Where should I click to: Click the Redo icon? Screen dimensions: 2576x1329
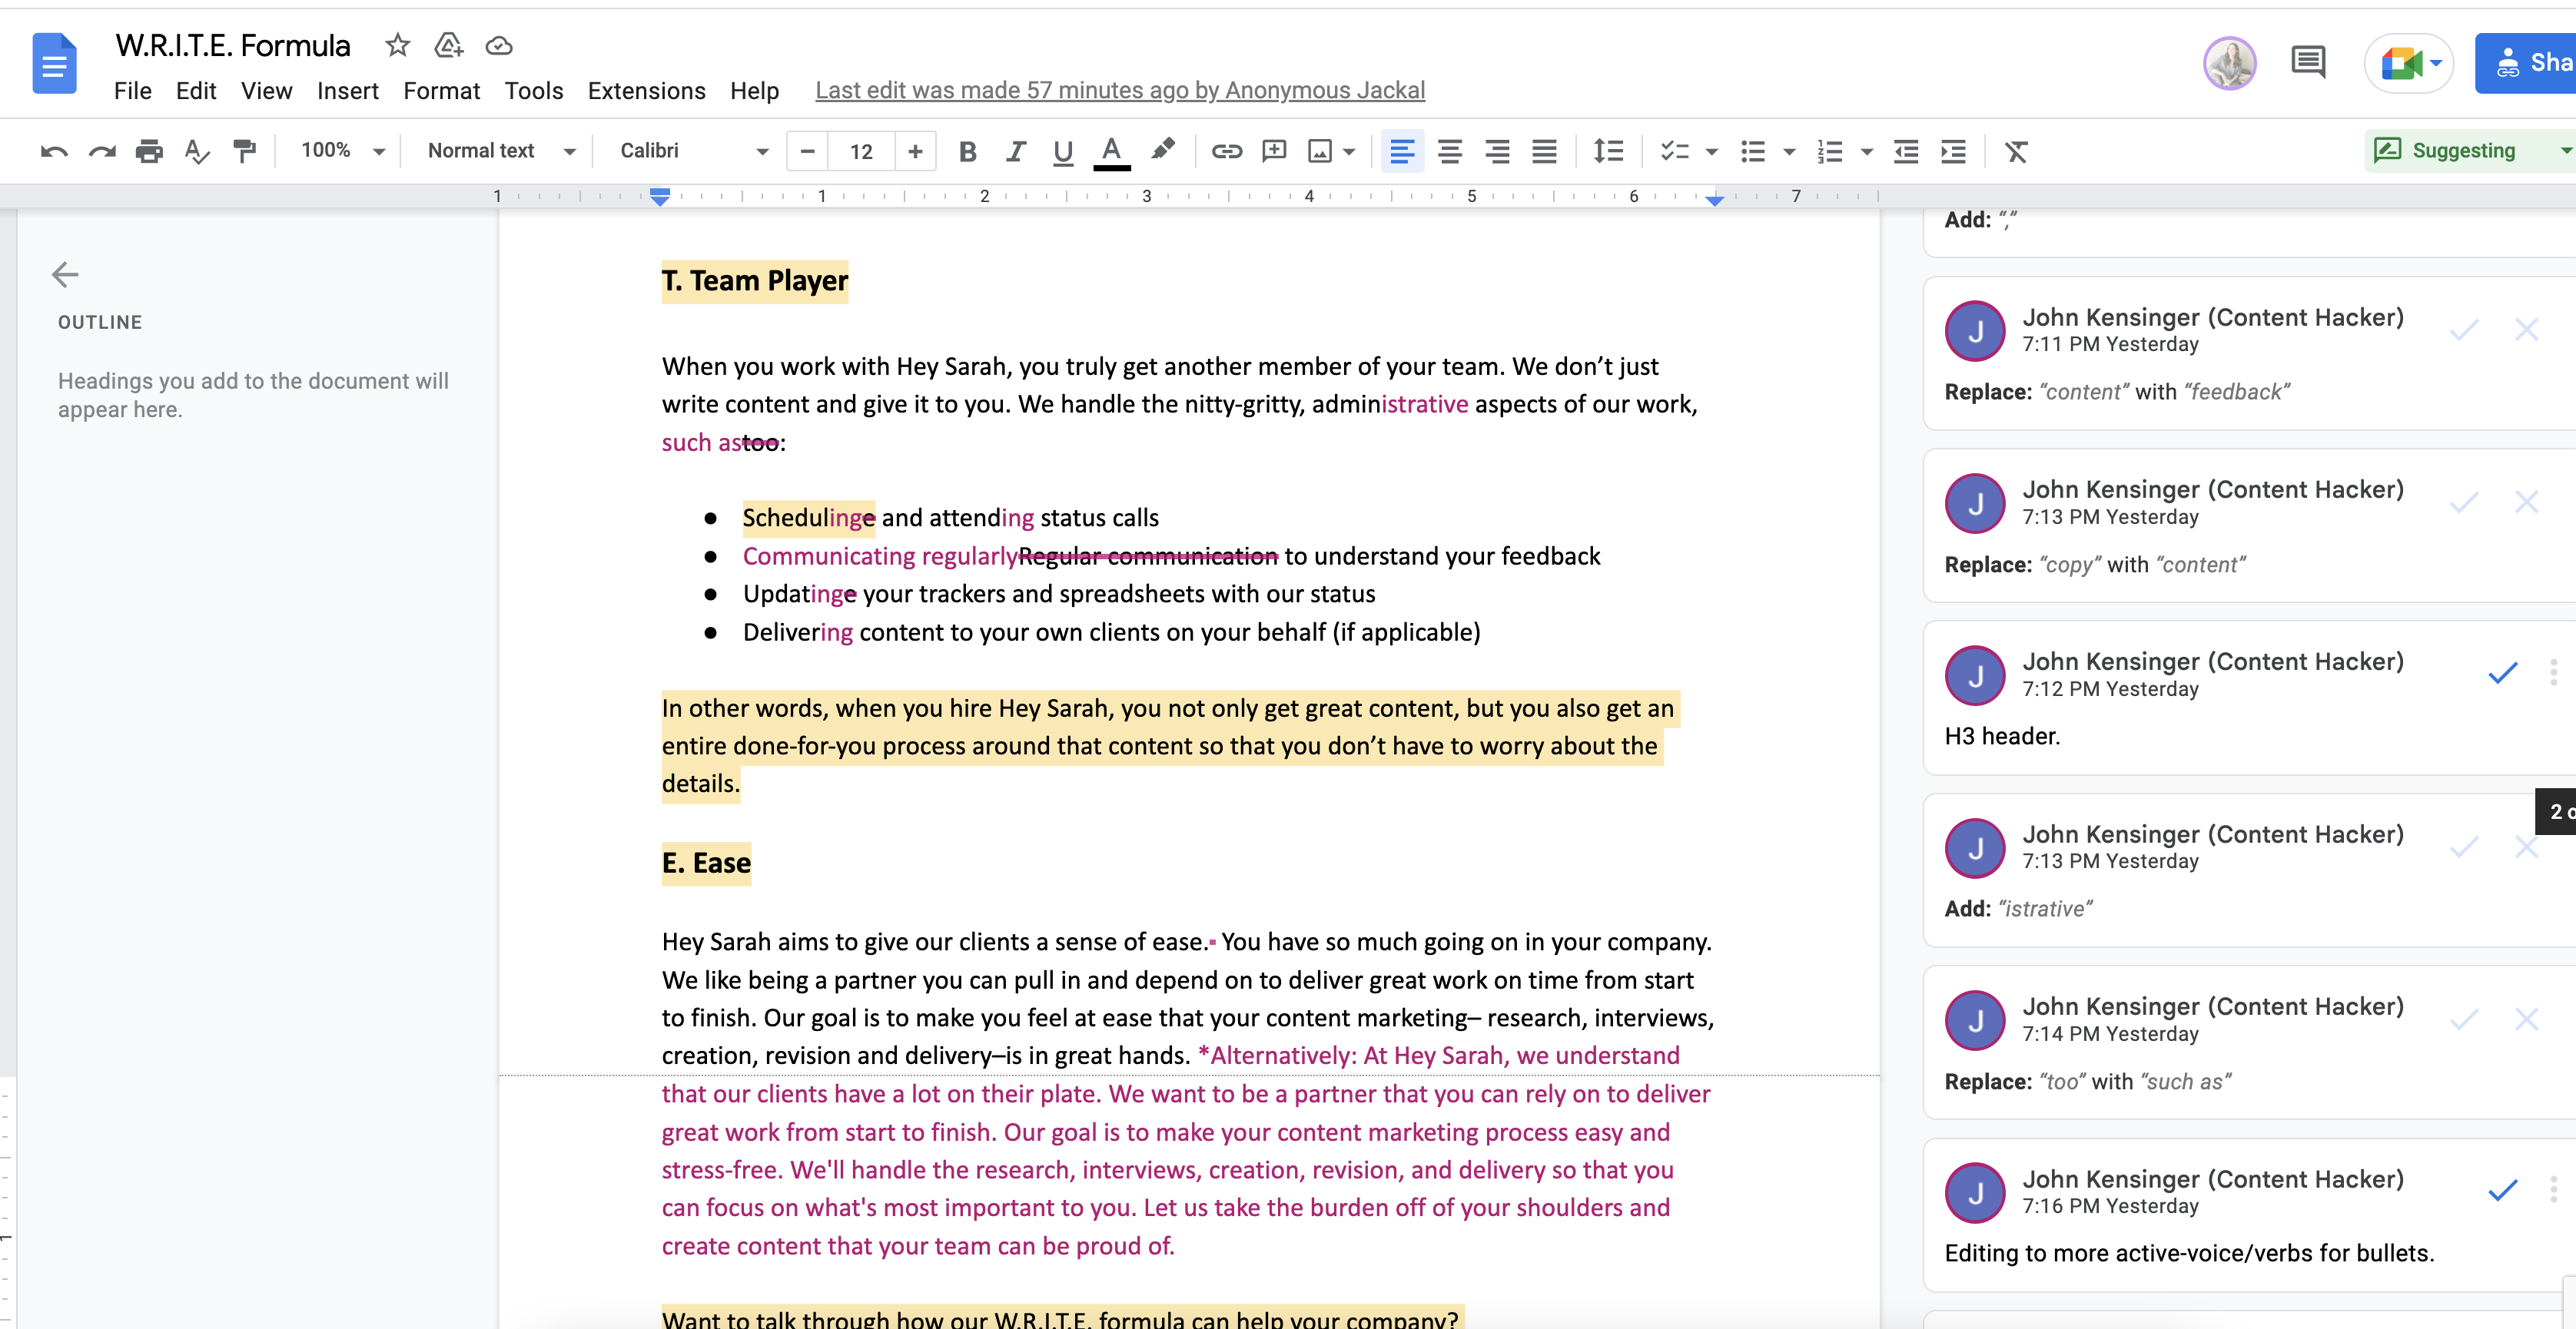[102, 151]
